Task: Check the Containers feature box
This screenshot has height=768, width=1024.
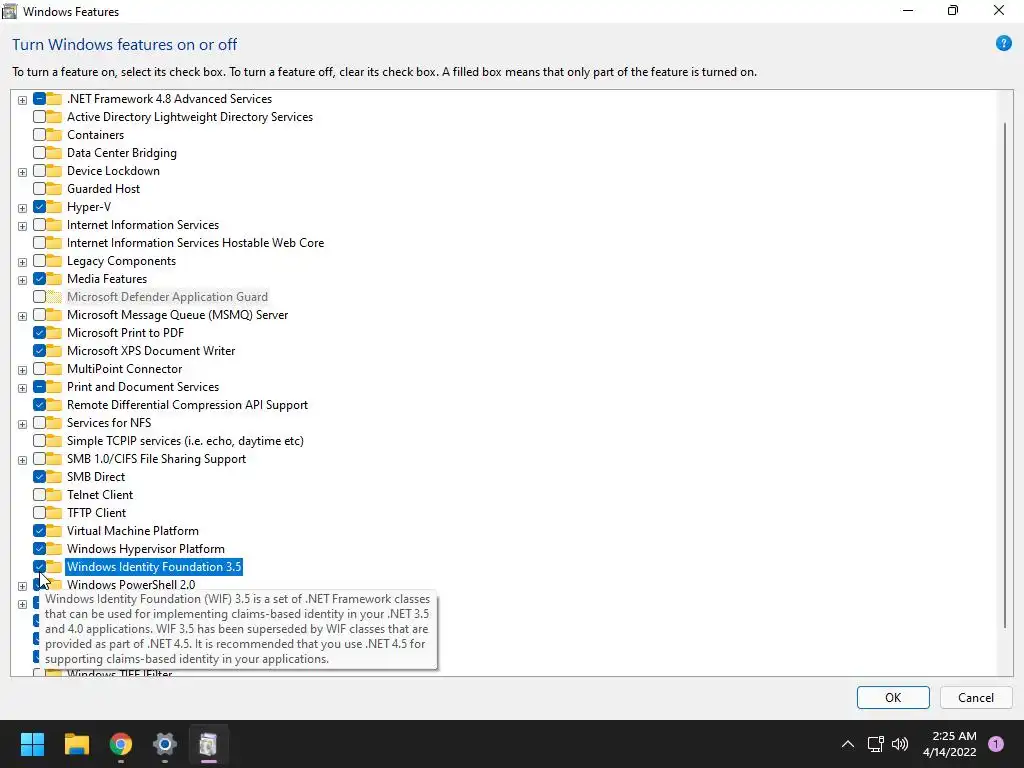Action: (x=39, y=135)
